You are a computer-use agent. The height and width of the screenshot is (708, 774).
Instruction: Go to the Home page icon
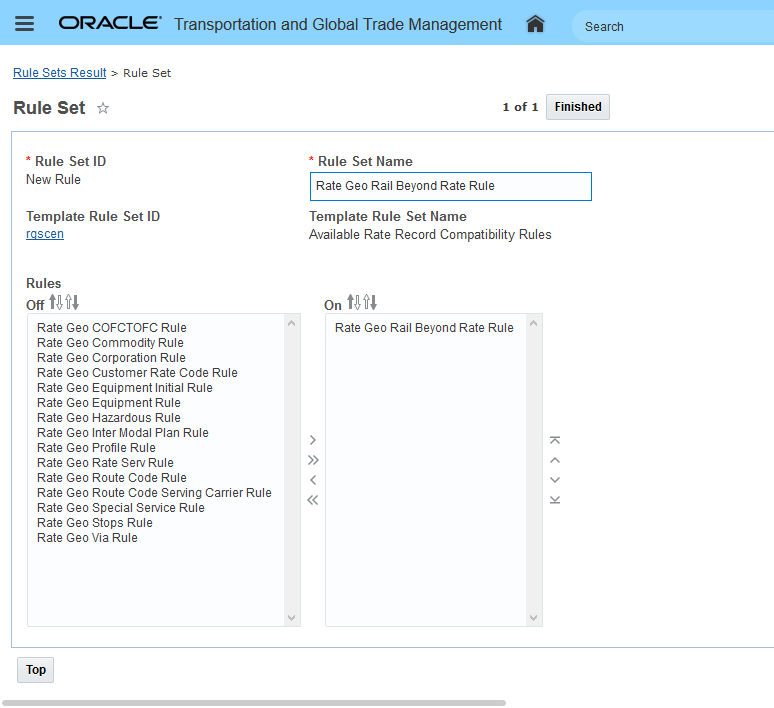point(535,24)
